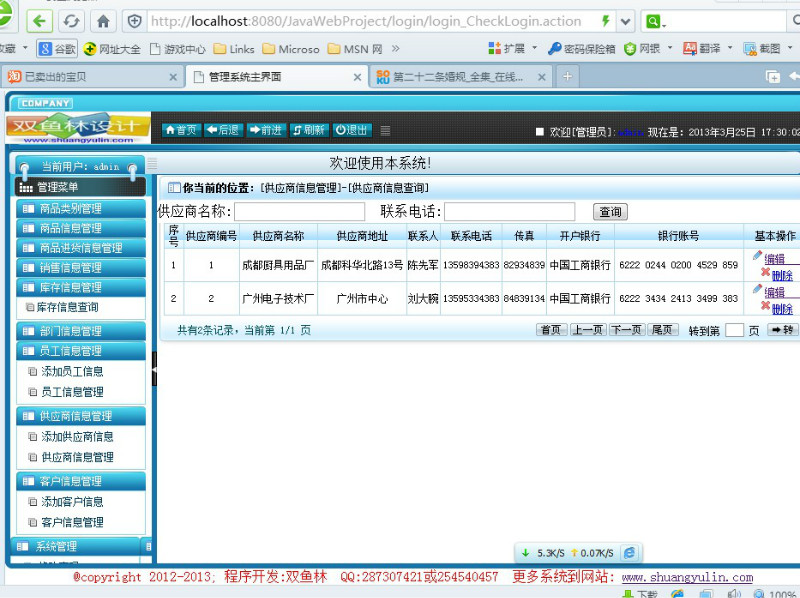This screenshot has width=800, height=598.
Task: Expand the 部门信息管理 menu section
Action: tap(81, 331)
